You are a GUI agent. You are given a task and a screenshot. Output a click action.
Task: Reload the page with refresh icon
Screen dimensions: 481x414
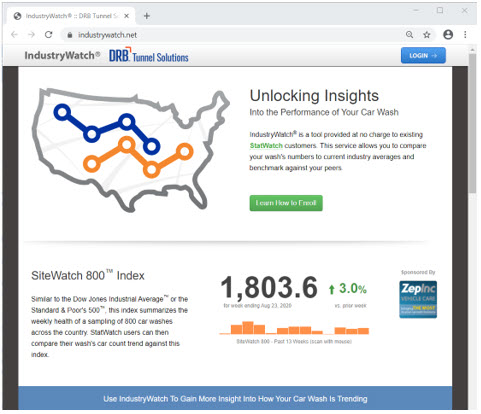pyautogui.click(x=49, y=35)
